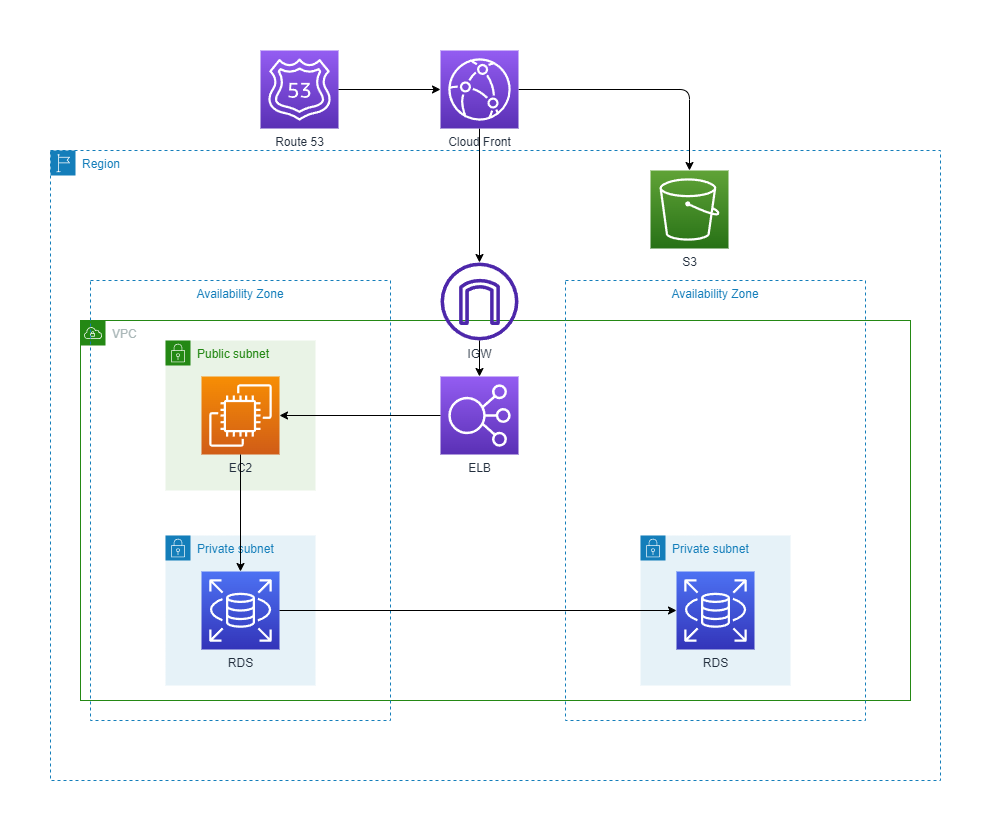This screenshot has width=991, height=832.
Task: Select the 'EC2' label text
Action: (x=240, y=468)
